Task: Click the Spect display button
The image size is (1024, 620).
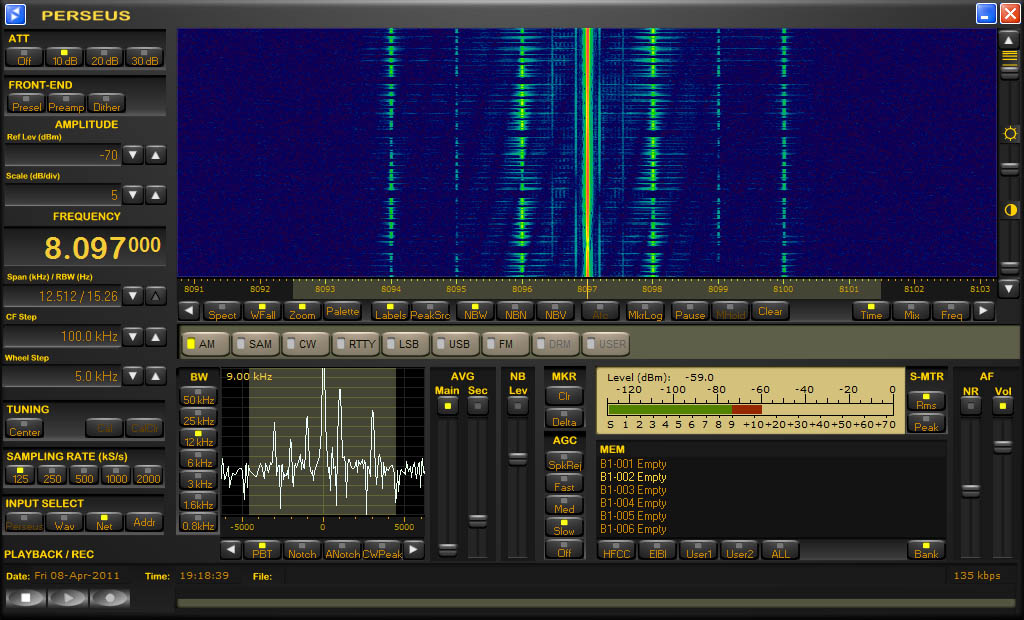Action: tap(222, 311)
